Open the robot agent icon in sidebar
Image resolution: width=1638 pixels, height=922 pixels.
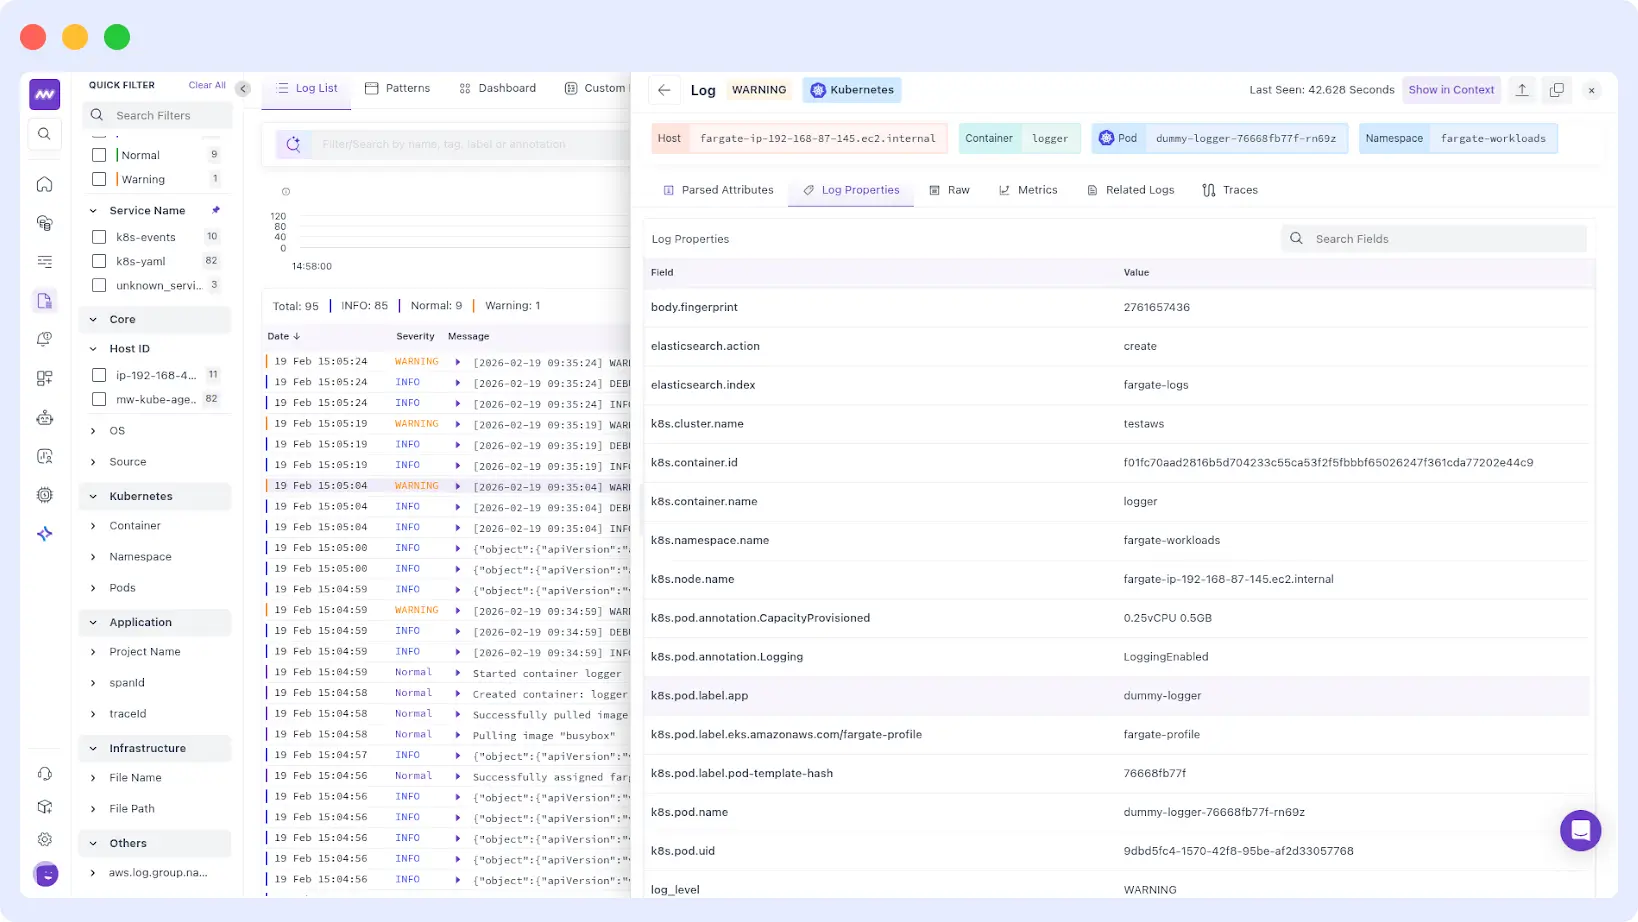[x=44, y=418]
